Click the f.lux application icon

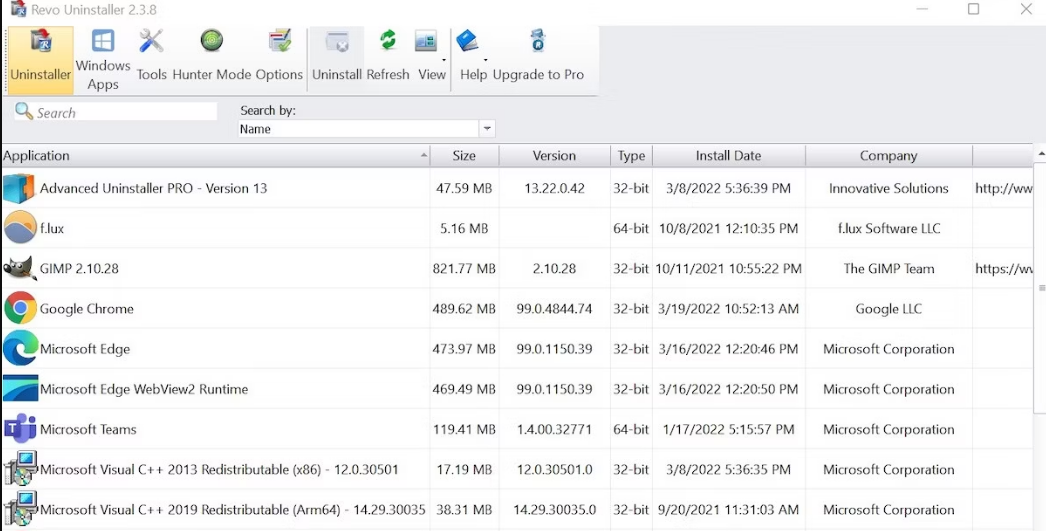pos(20,228)
